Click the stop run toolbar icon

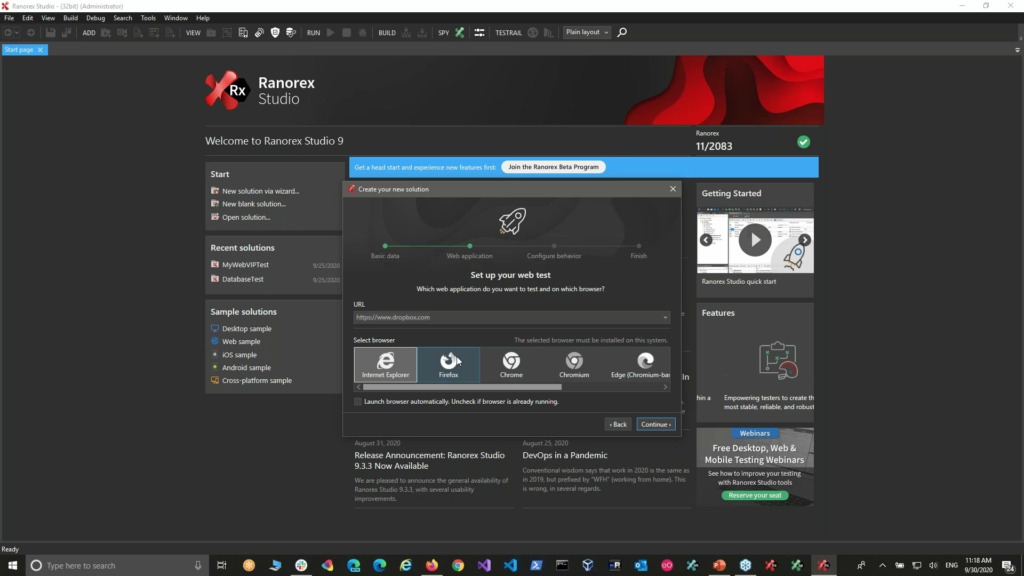tap(347, 33)
